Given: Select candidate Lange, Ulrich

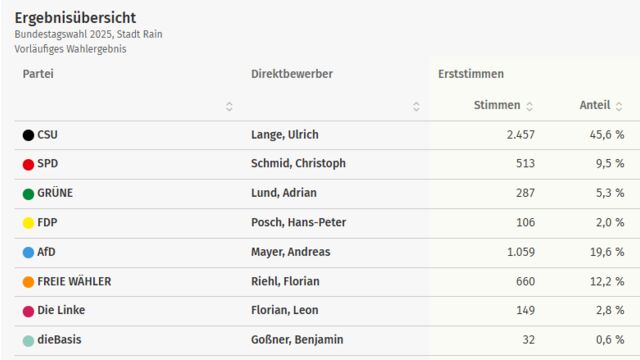Looking at the screenshot, I should tap(284, 135).
